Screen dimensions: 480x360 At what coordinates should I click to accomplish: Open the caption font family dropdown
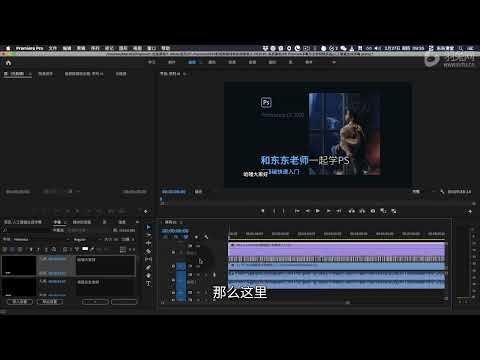[x=41, y=239]
